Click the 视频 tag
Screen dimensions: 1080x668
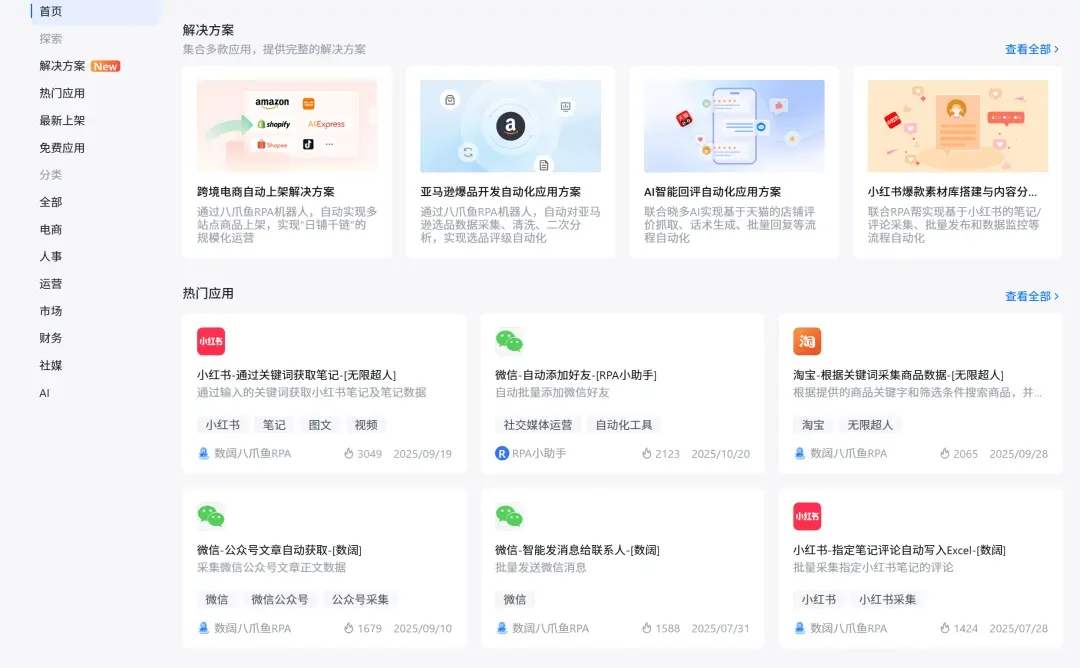point(366,425)
